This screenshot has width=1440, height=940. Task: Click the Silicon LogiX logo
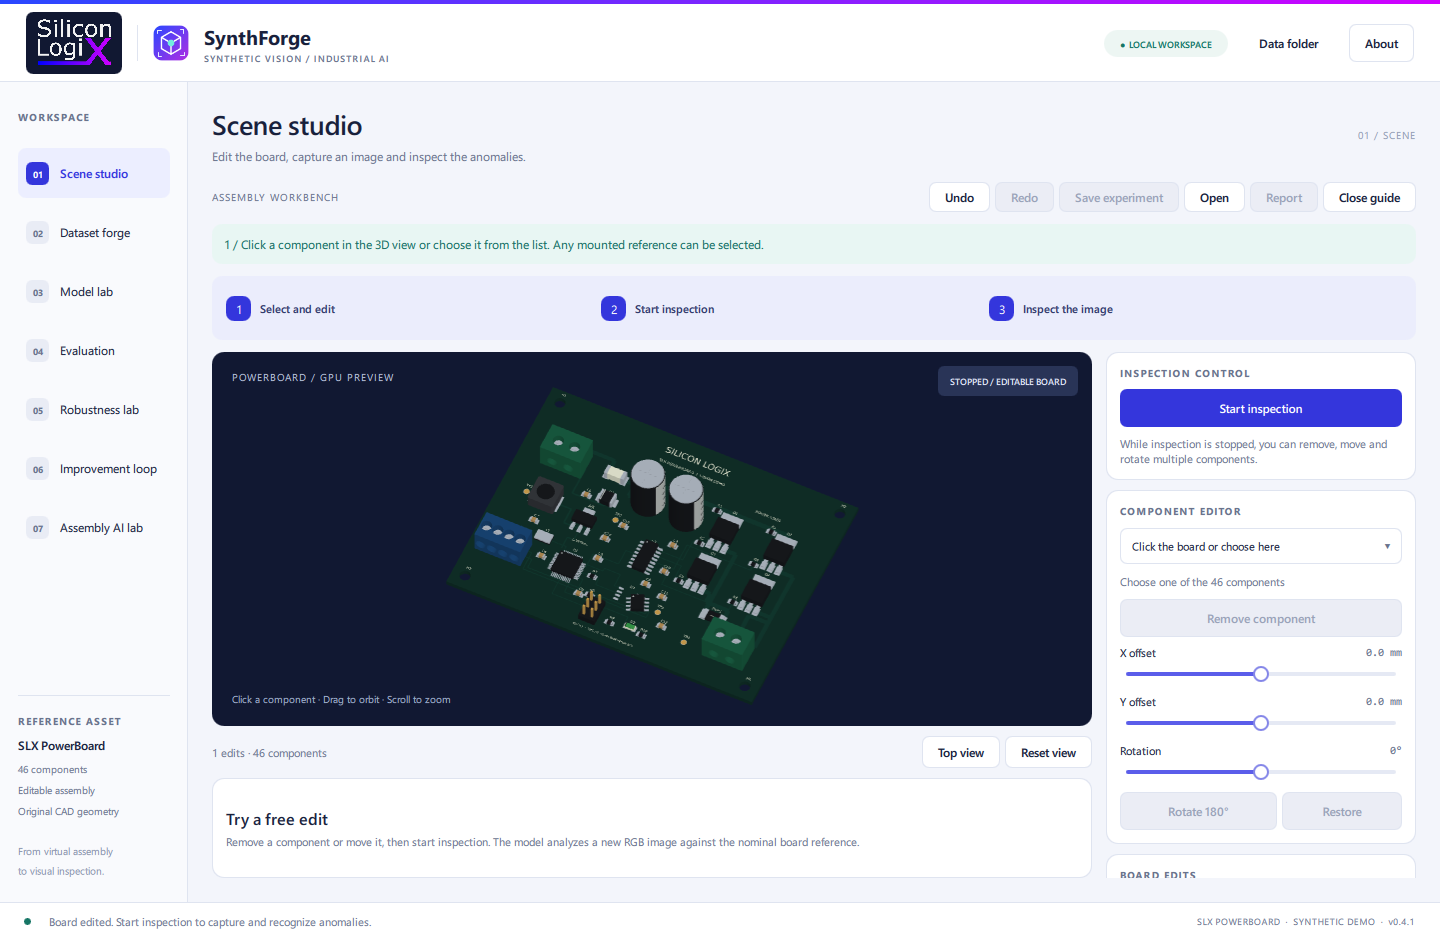[74, 43]
